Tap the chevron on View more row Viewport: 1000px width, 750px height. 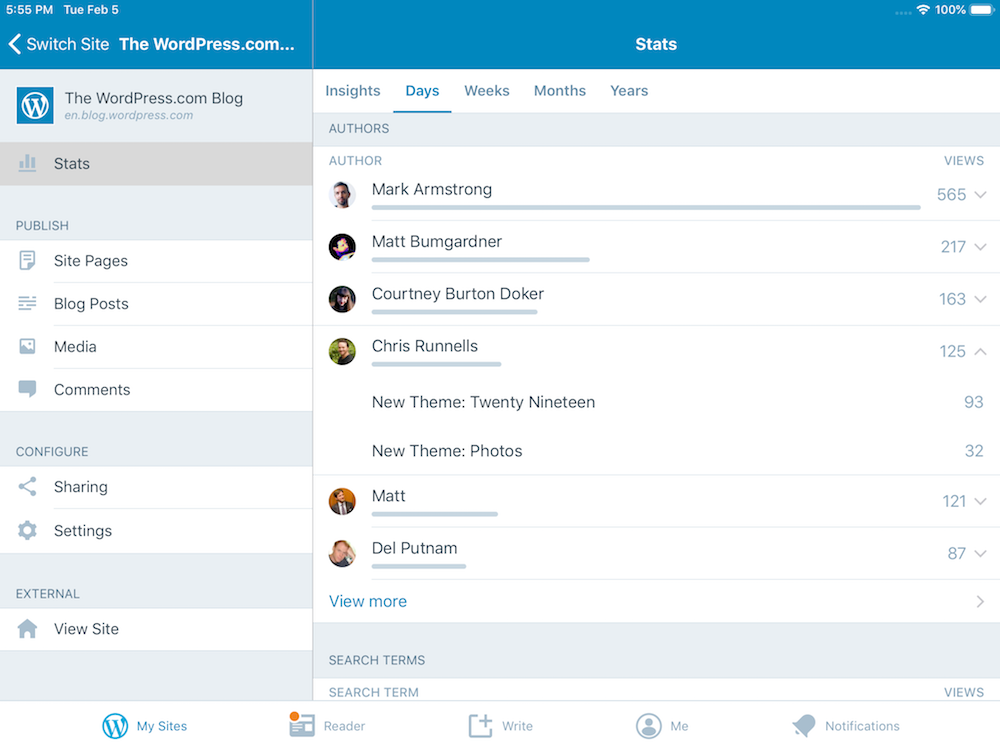pyautogui.click(x=980, y=601)
